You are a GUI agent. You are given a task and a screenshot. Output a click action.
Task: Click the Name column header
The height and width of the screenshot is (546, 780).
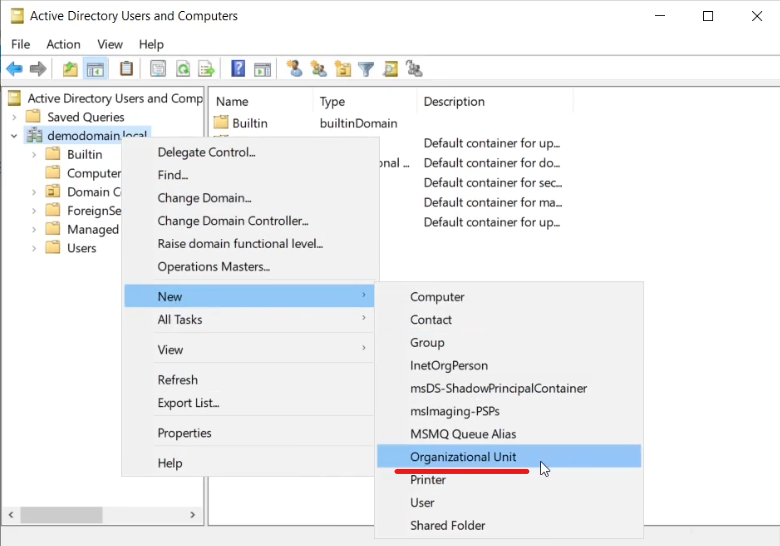coord(232,102)
